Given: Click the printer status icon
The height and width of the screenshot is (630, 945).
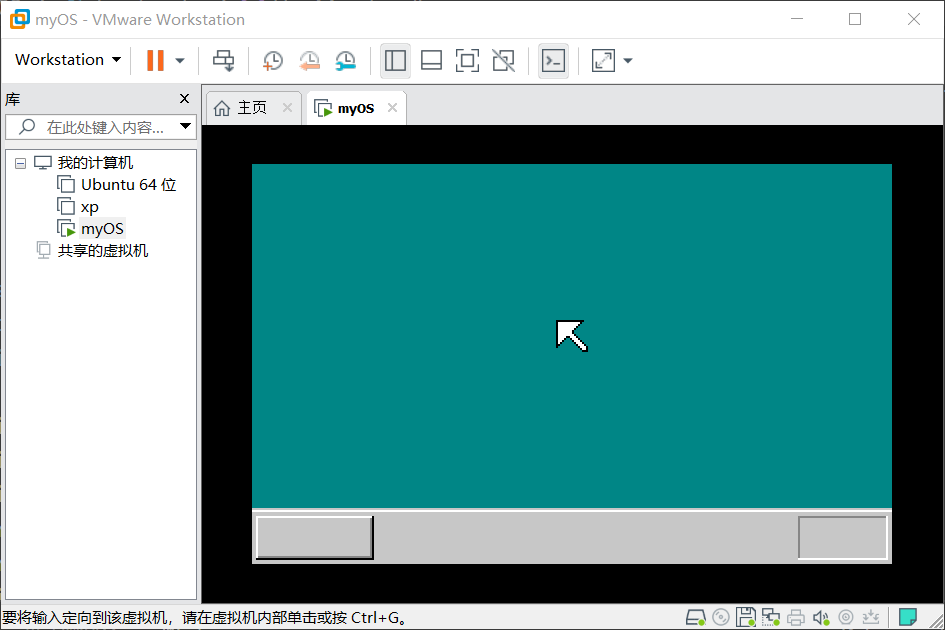Looking at the screenshot, I should click(x=796, y=617).
